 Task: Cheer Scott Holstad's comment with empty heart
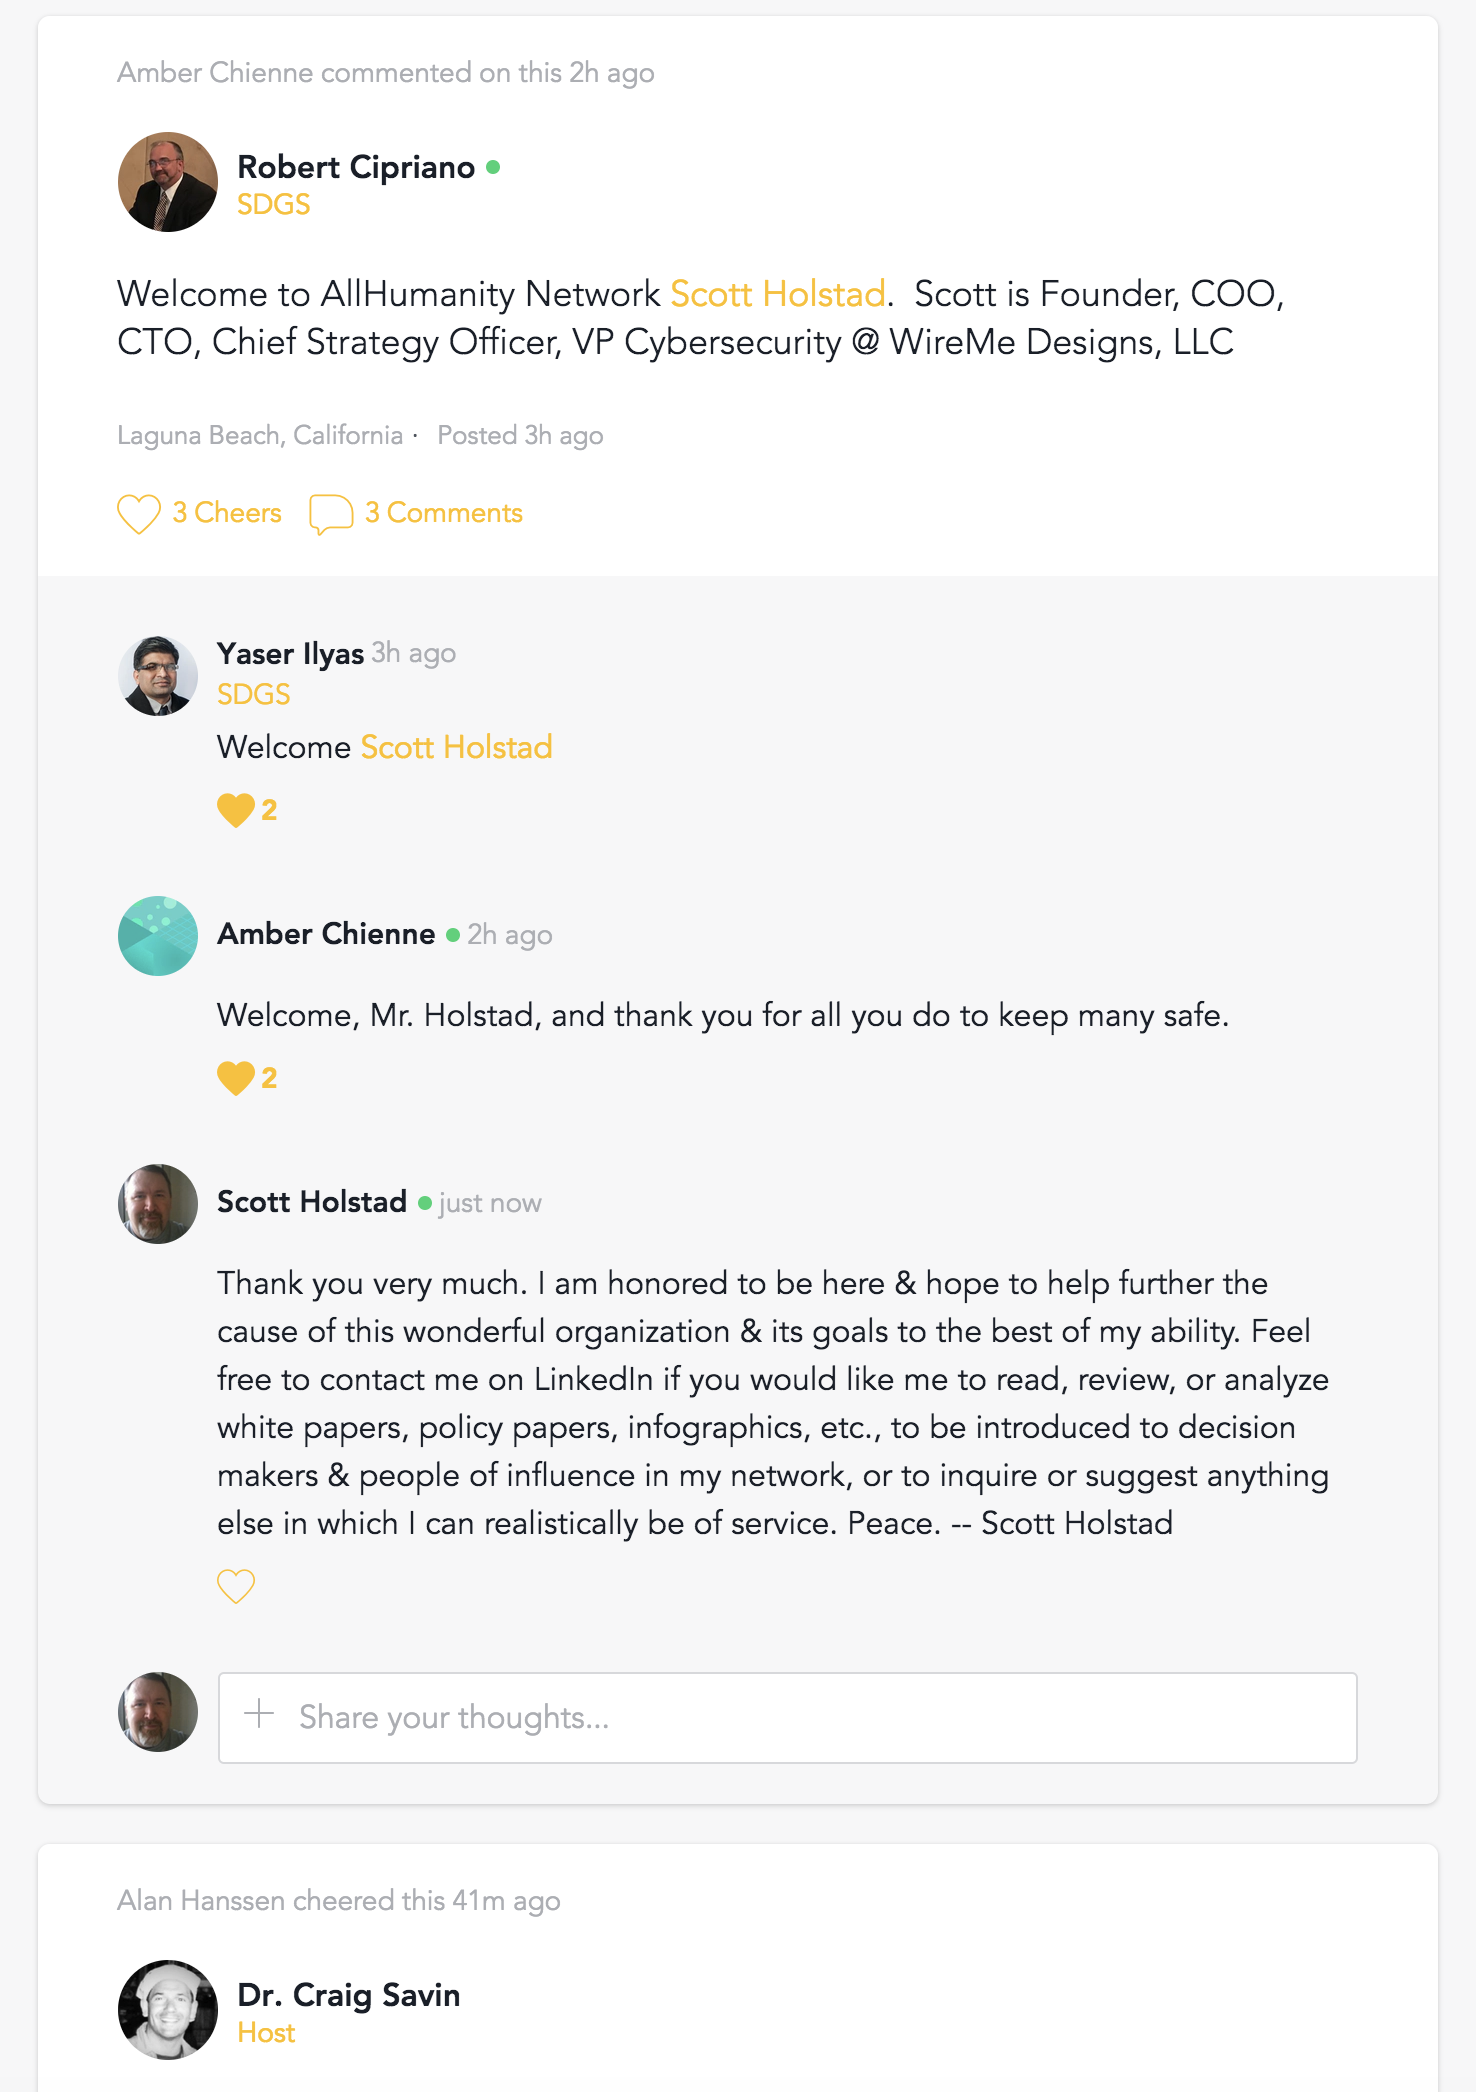point(236,1586)
